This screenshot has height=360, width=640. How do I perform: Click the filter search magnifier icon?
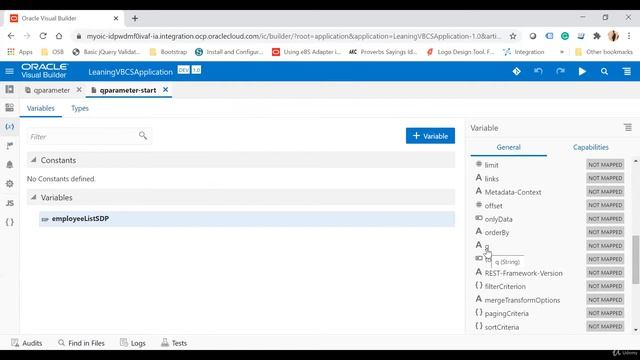click(x=142, y=135)
